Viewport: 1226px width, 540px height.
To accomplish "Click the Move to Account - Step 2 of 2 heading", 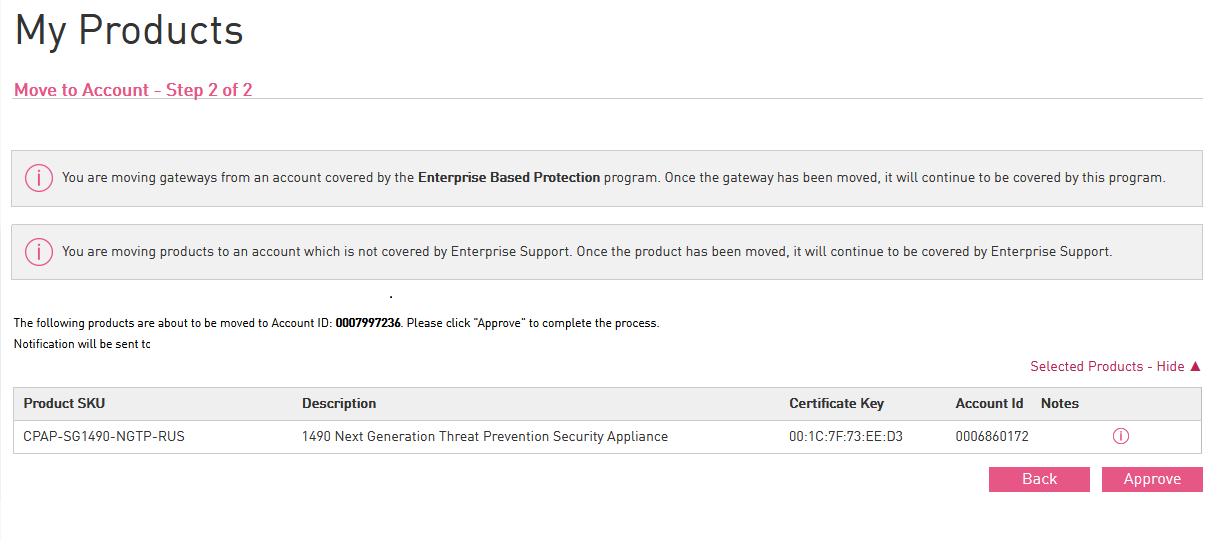I will 133,90.
